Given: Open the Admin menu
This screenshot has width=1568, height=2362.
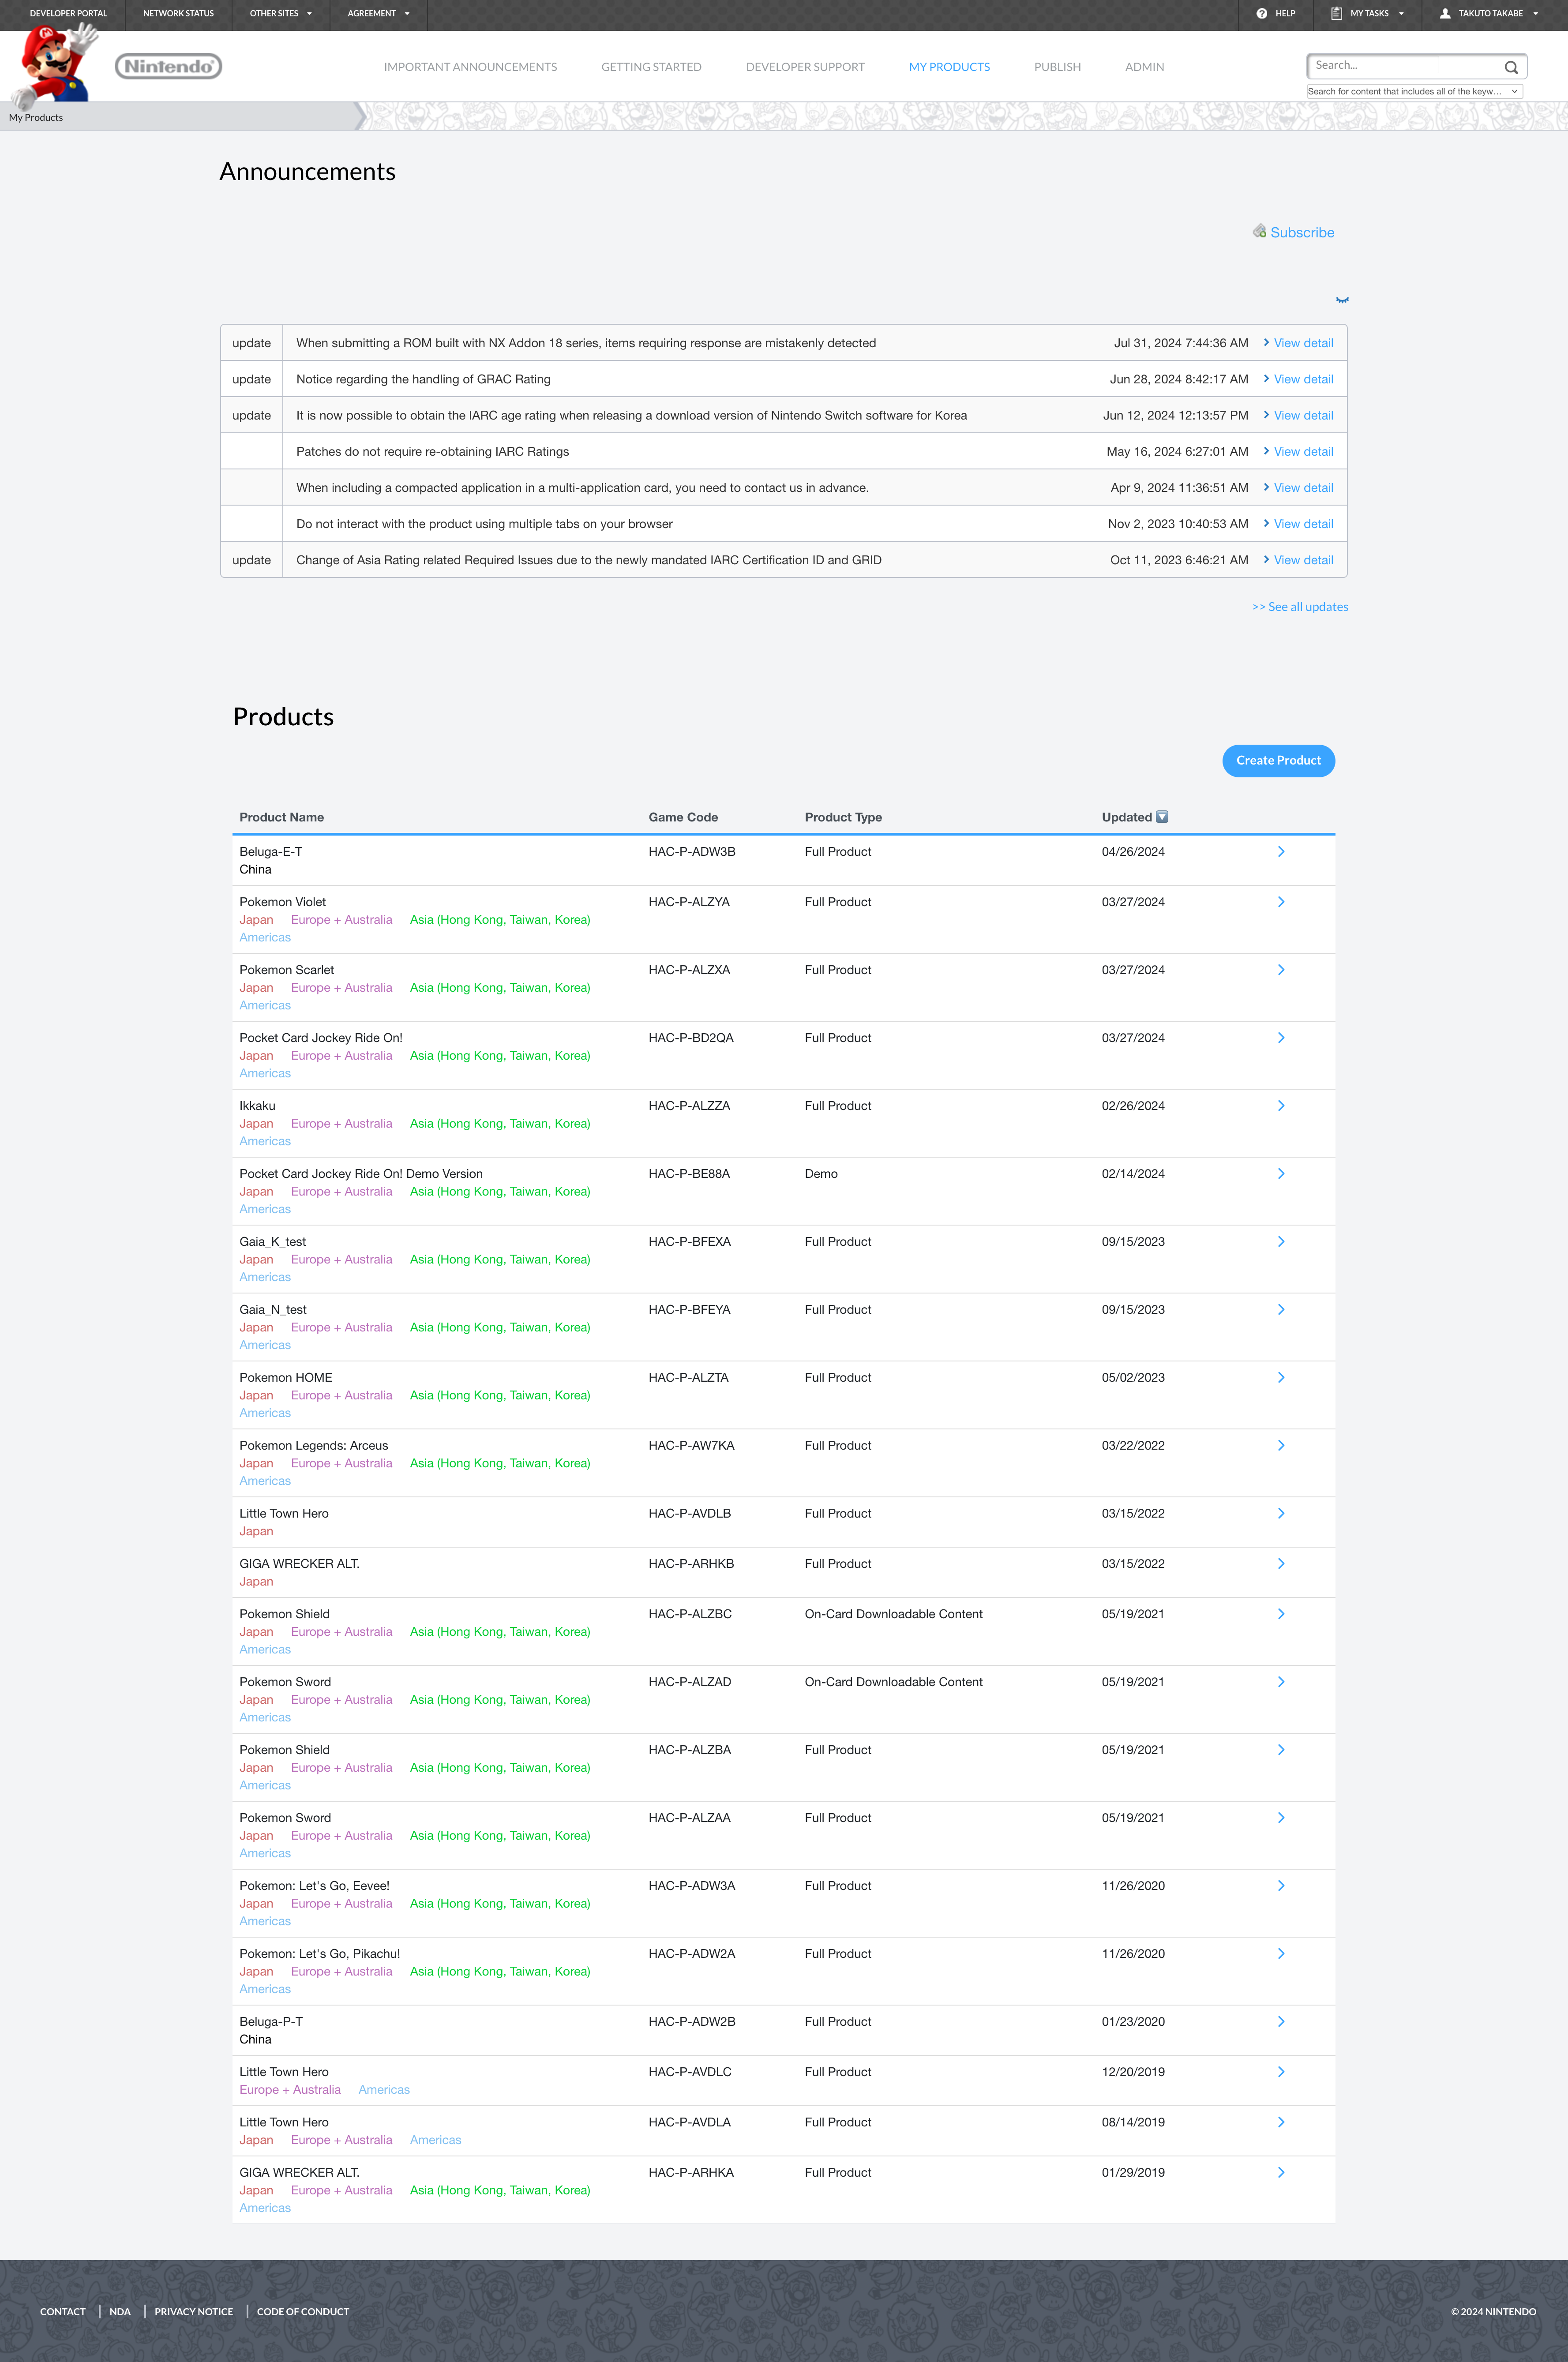Looking at the screenshot, I should [1144, 67].
